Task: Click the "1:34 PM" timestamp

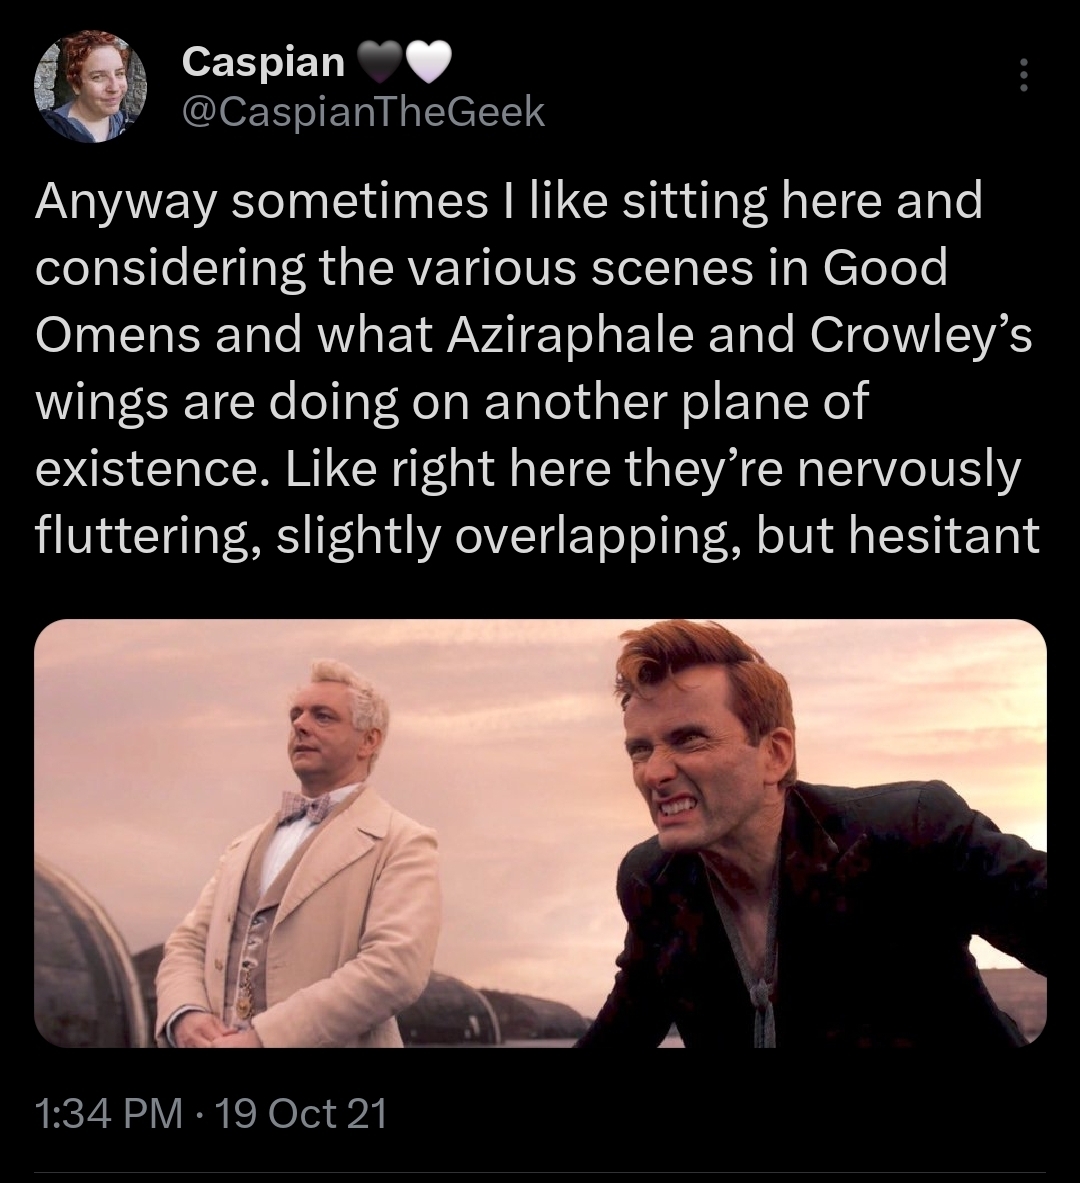Action: [108, 1113]
